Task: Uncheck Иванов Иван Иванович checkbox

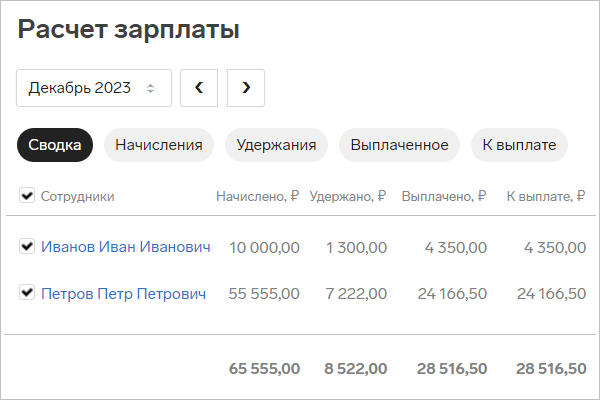Action: click(27, 246)
